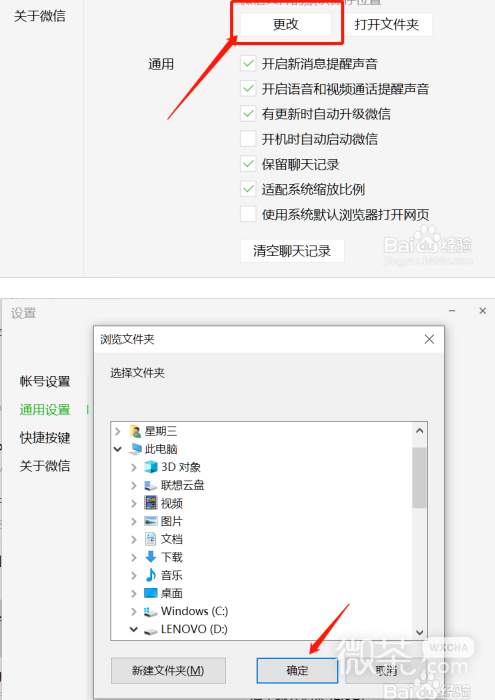Select 通用设置 tab
495x700 pixels.
(x=45, y=409)
